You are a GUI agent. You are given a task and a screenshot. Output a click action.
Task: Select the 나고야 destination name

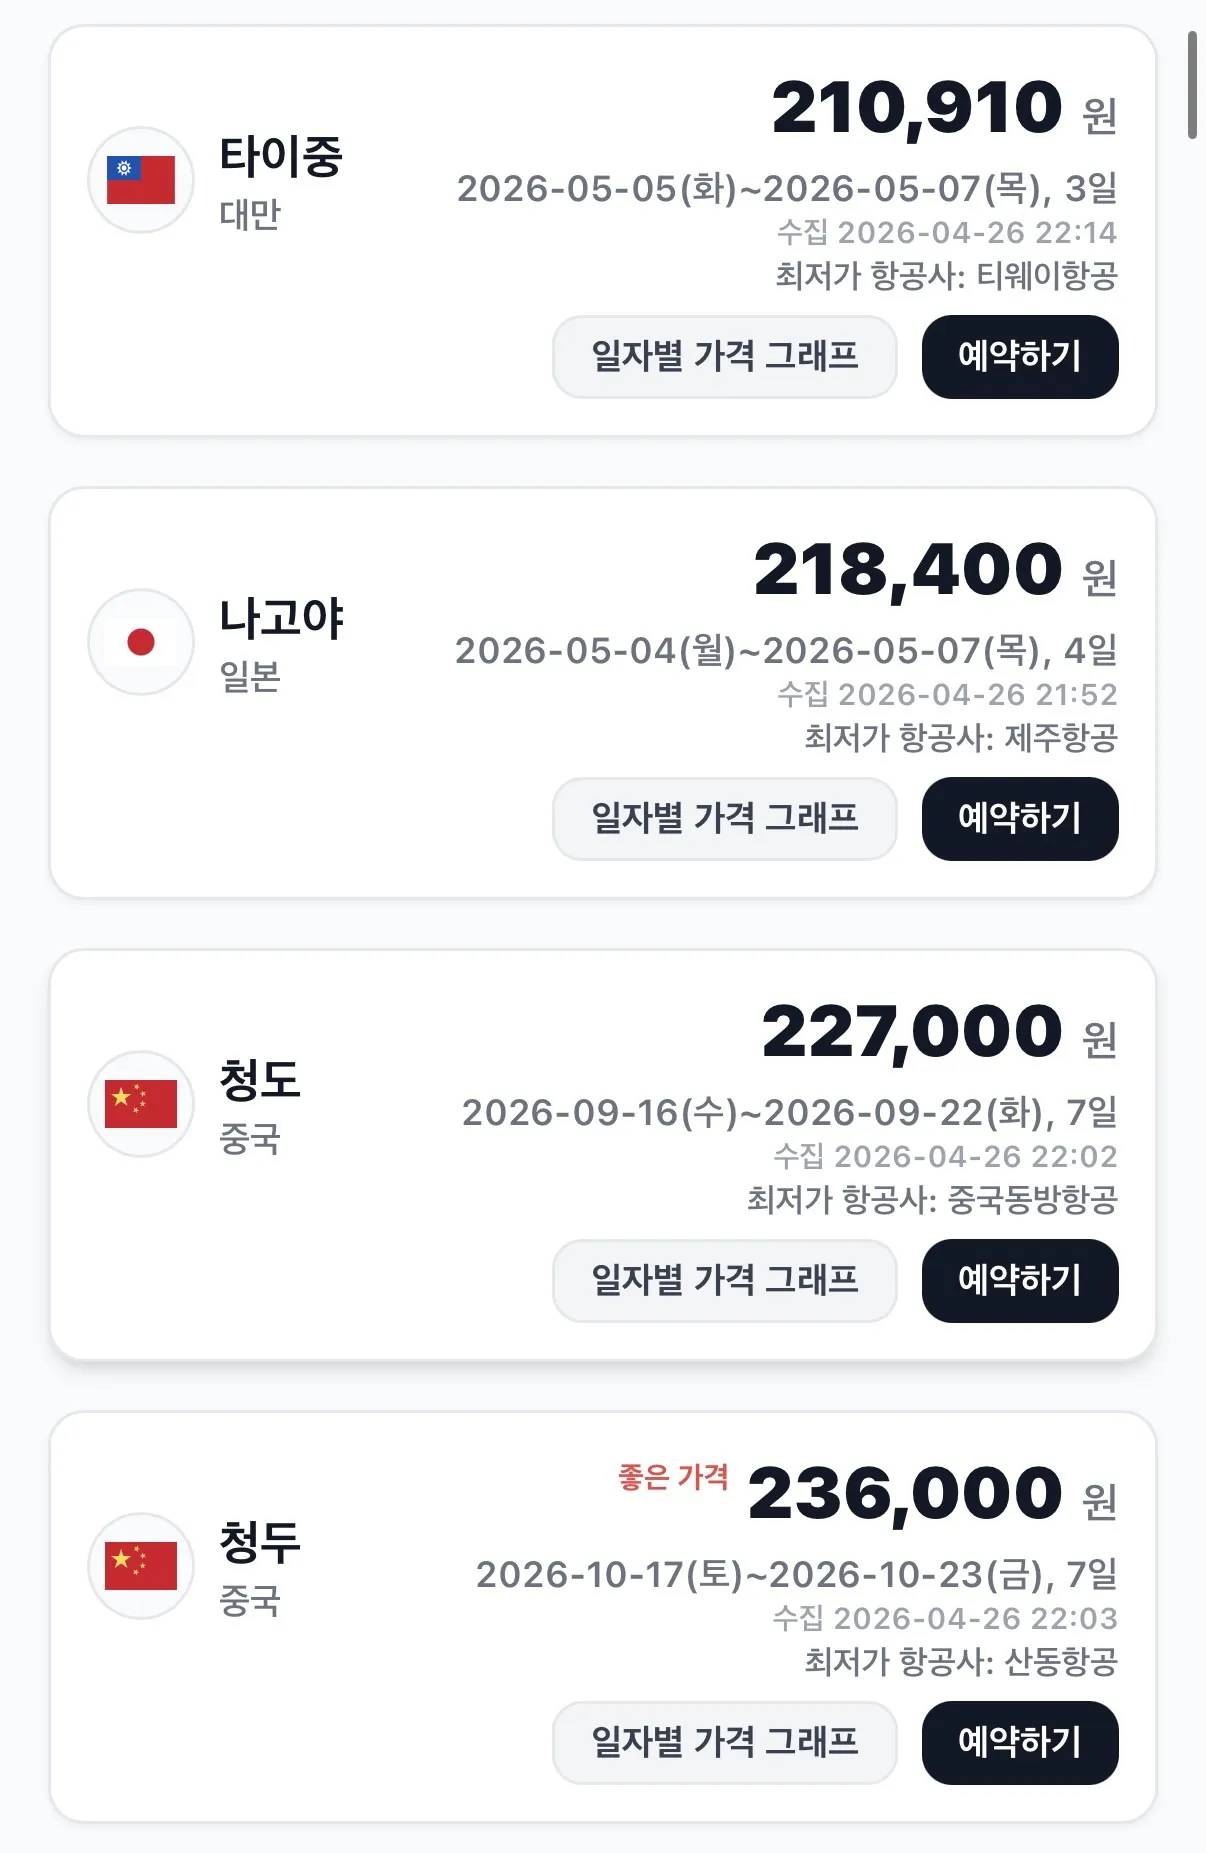(281, 619)
